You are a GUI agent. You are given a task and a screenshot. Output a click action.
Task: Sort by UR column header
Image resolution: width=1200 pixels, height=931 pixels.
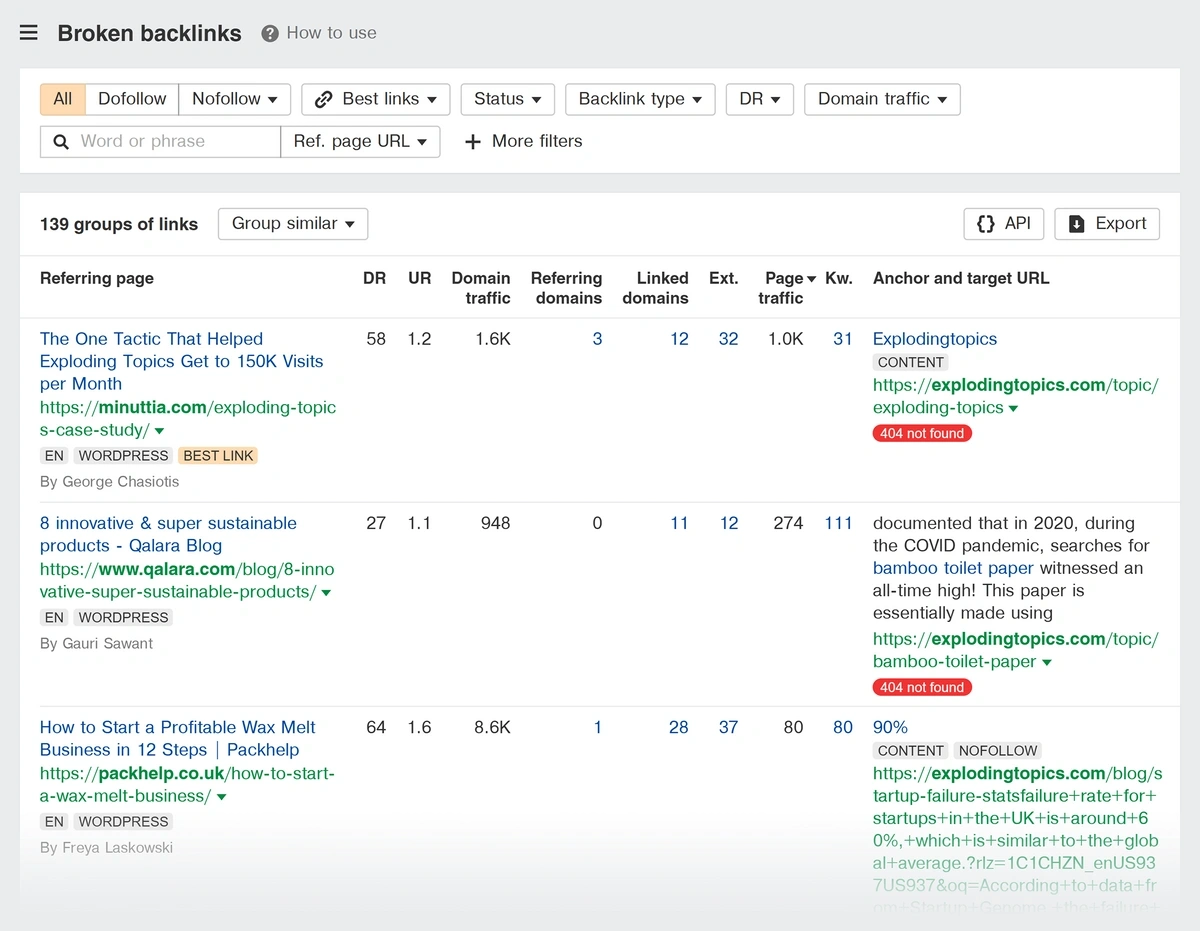tap(420, 278)
